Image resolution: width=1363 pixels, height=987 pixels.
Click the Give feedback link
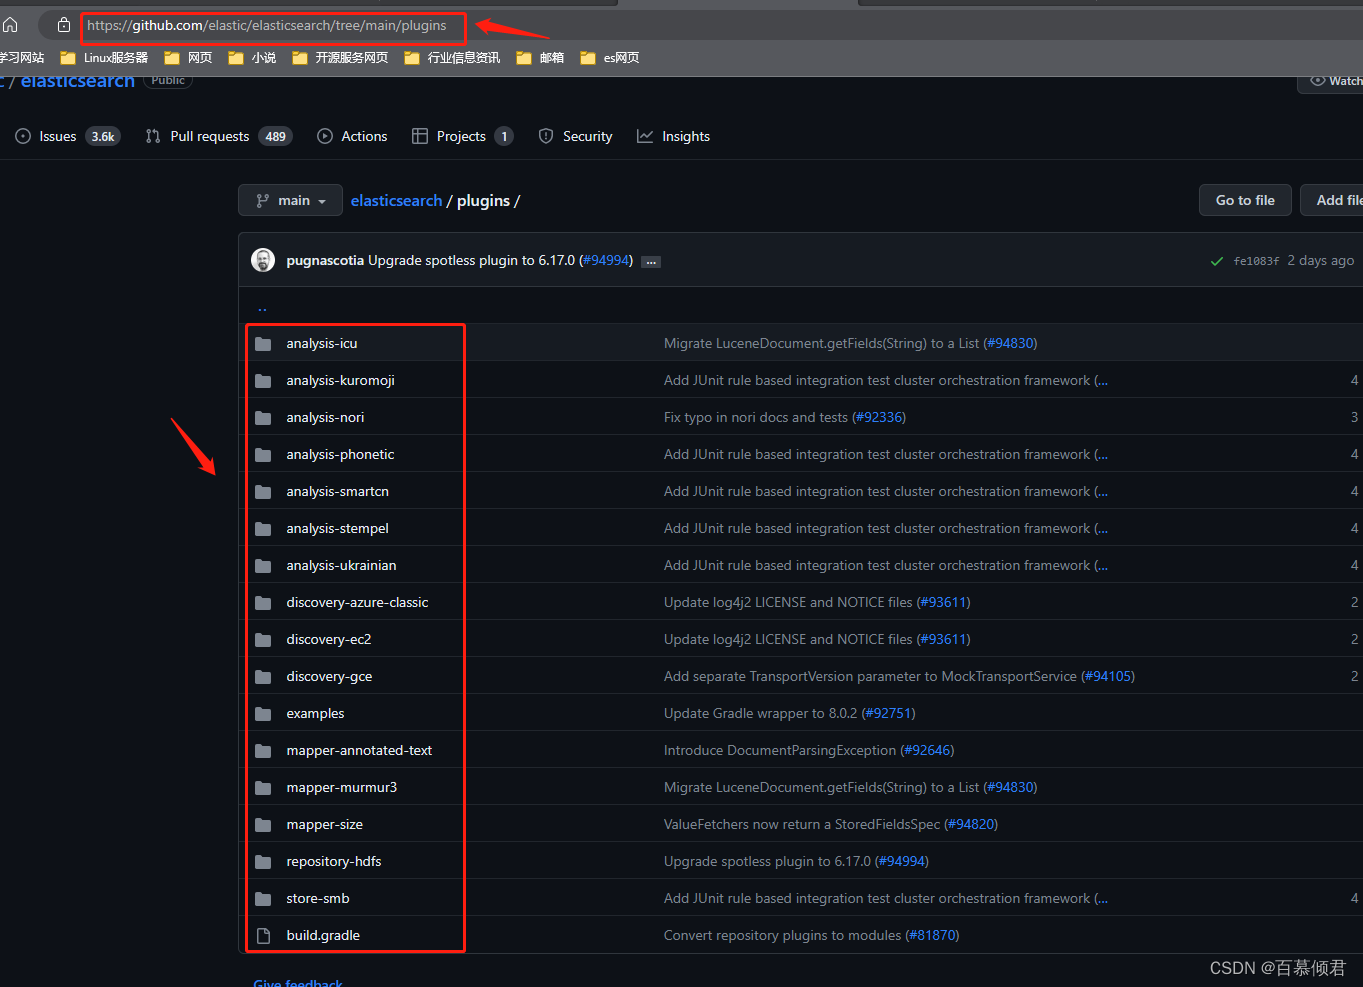point(298,982)
